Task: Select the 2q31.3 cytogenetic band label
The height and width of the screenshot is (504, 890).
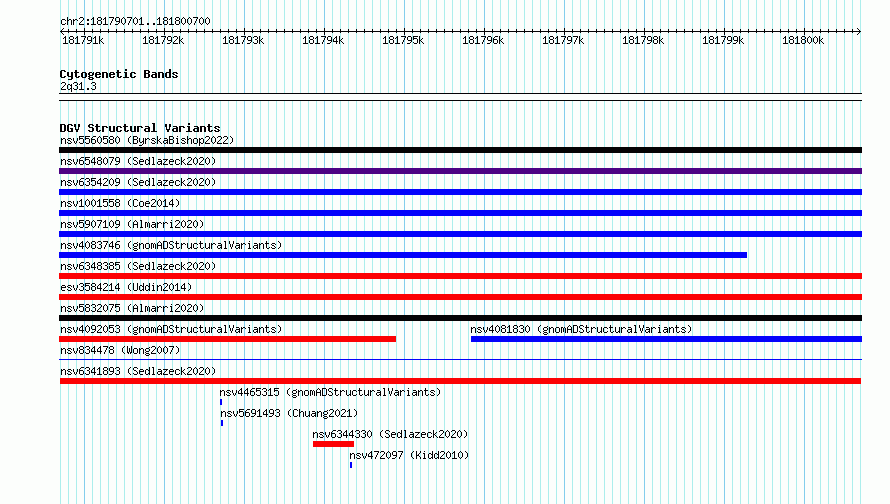Action: pyautogui.click(x=78, y=86)
